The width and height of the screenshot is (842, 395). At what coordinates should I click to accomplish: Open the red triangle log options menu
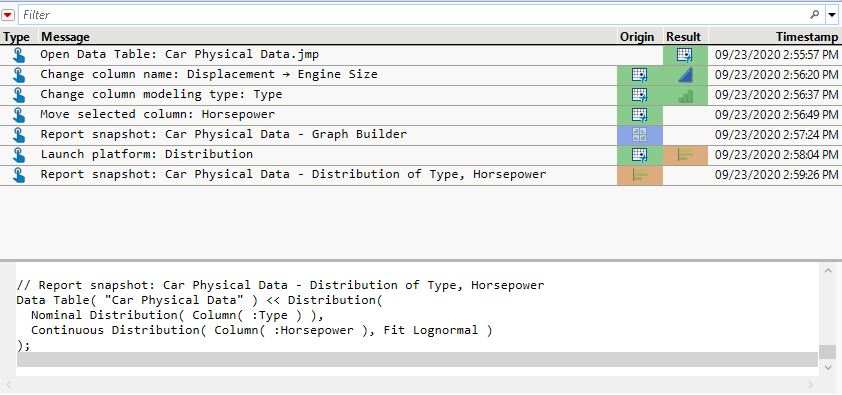point(8,15)
